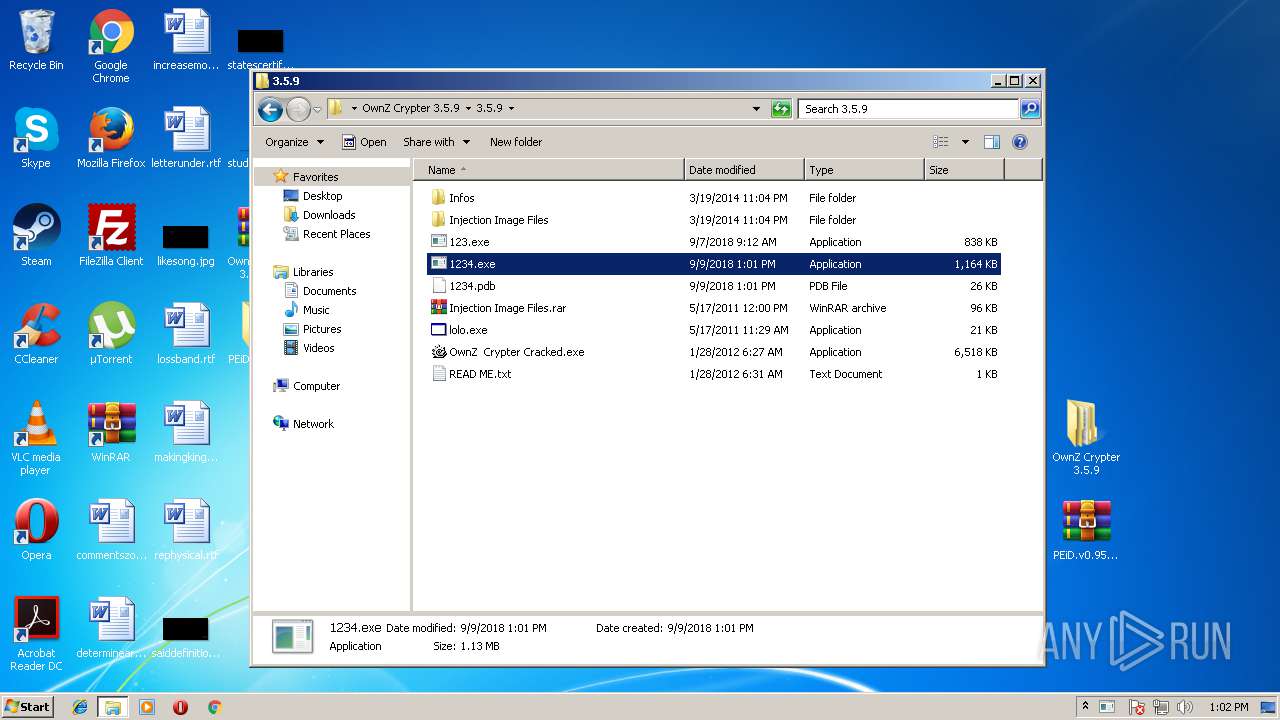Change view with the views icon
The width and height of the screenshot is (1280, 720).
point(940,142)
